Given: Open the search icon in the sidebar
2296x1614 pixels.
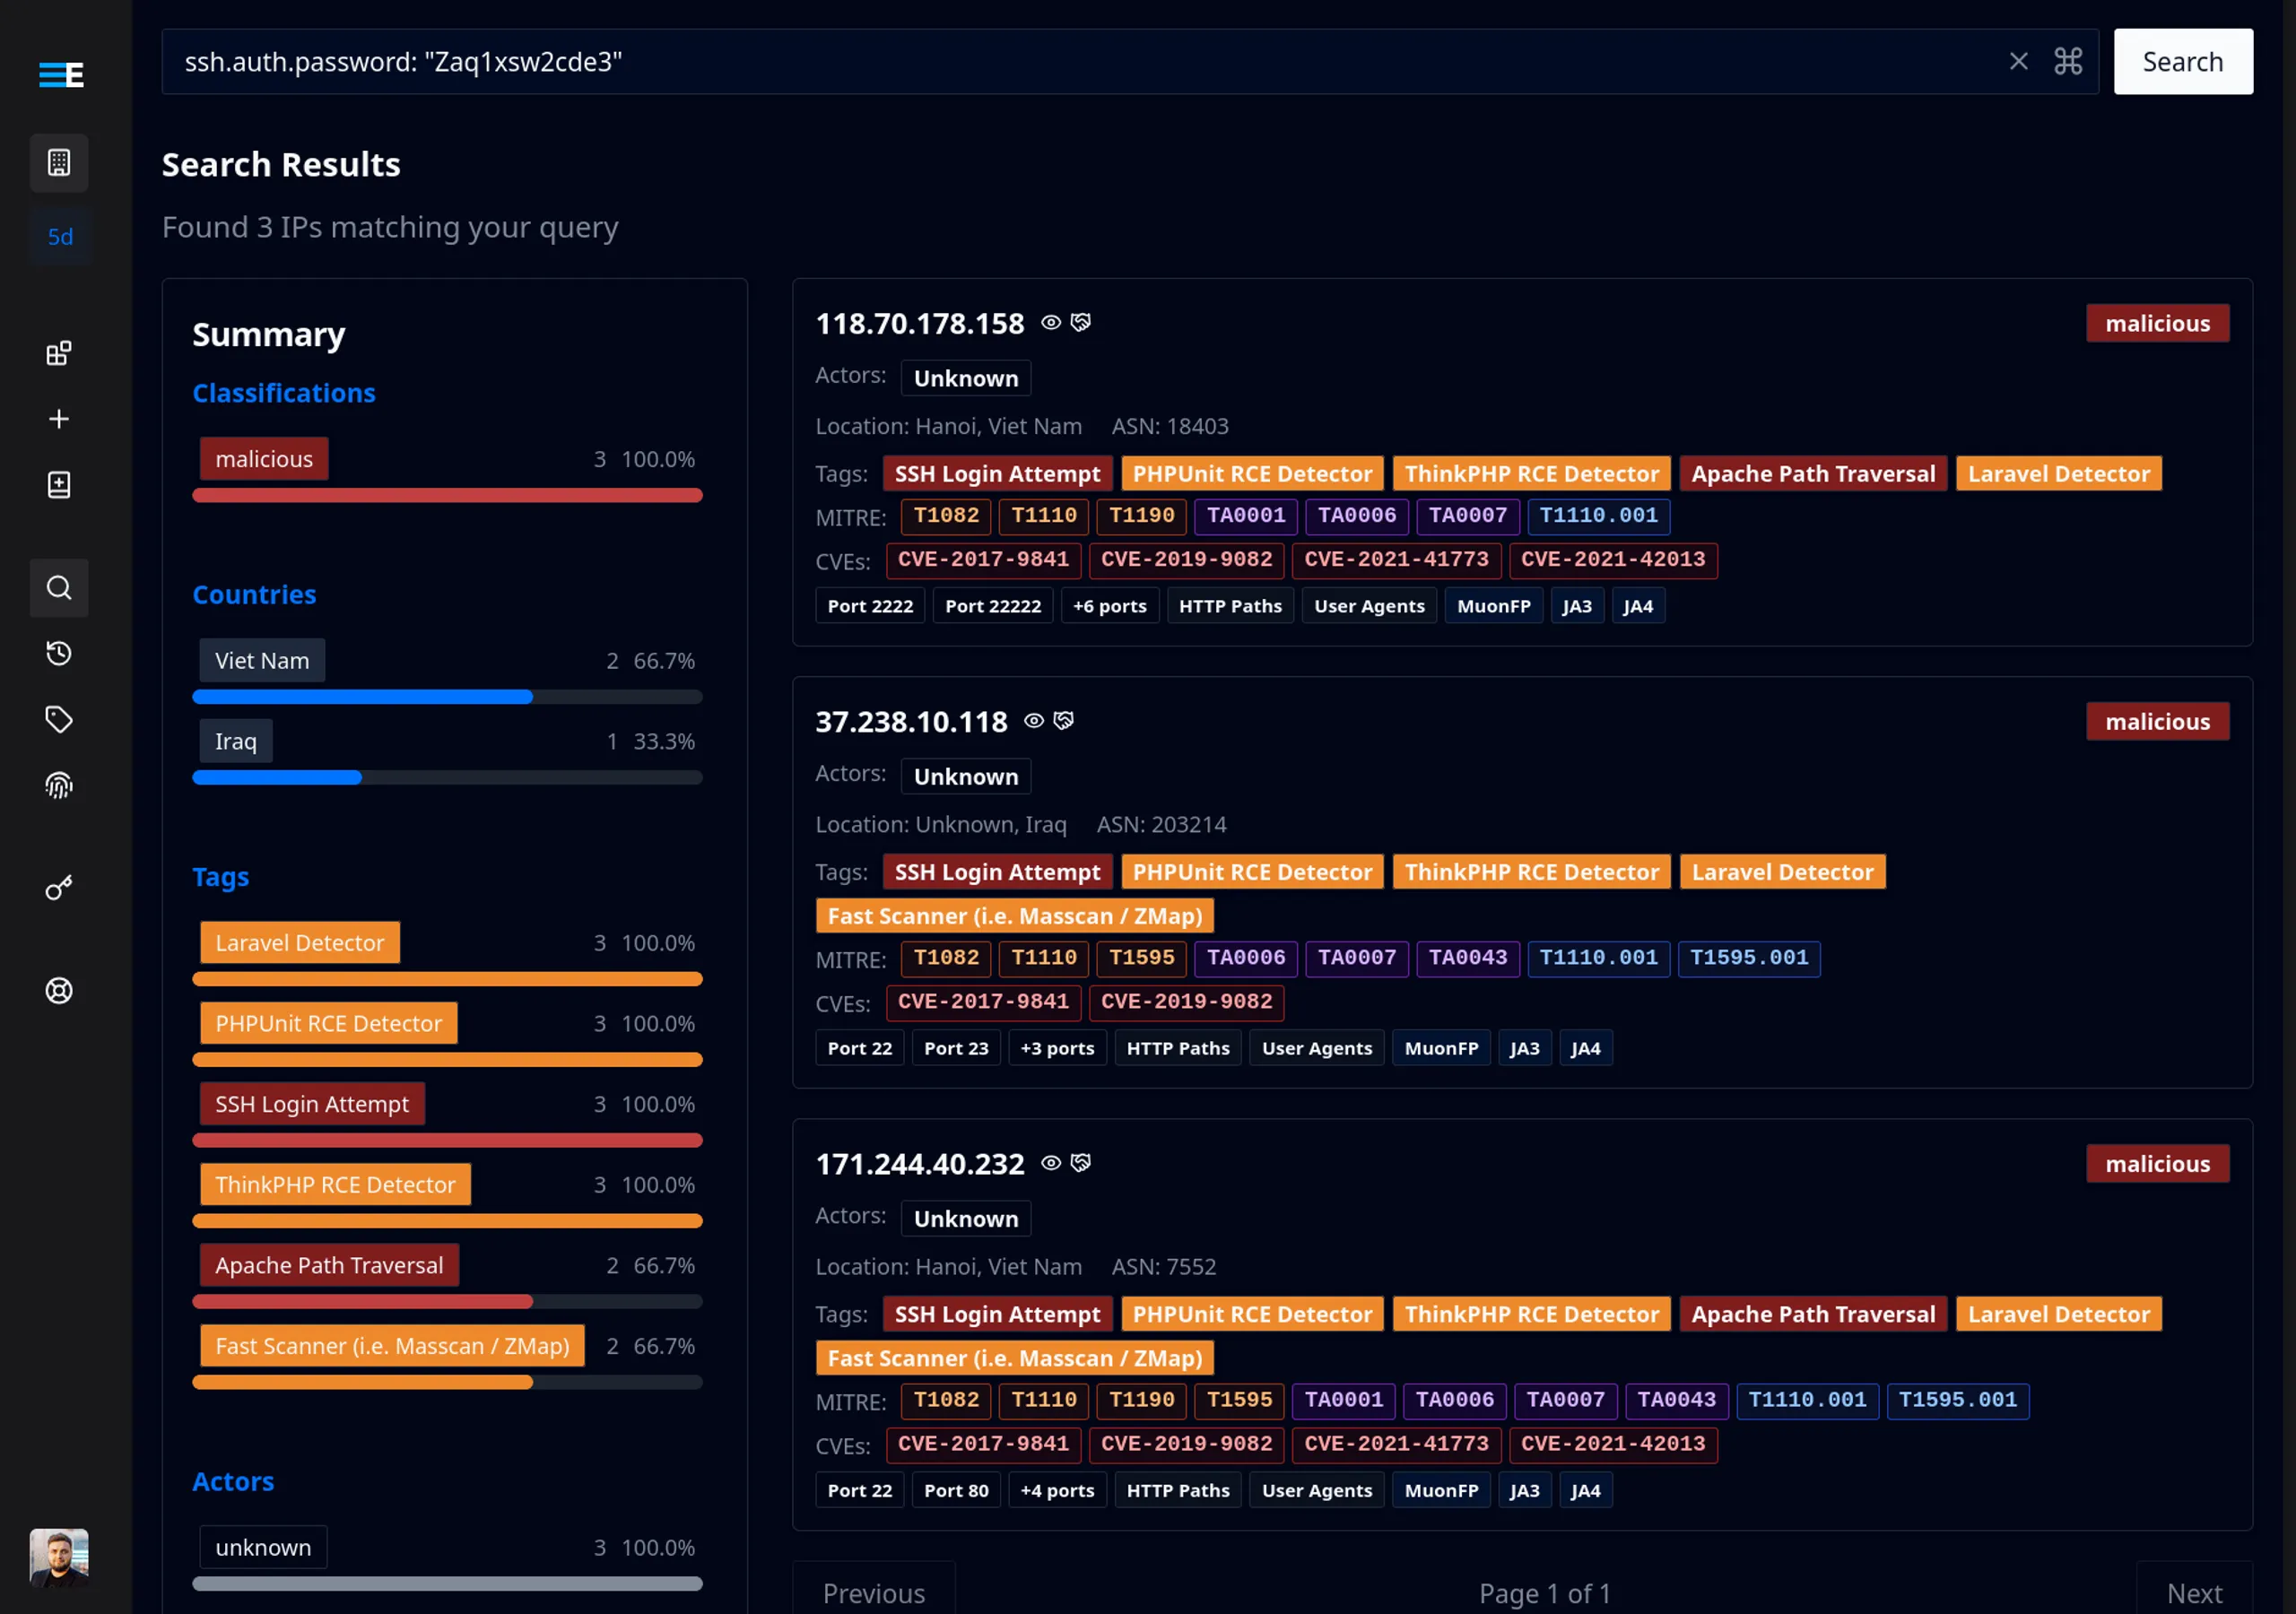Looking at the screenshot, I should click(59, 588).
